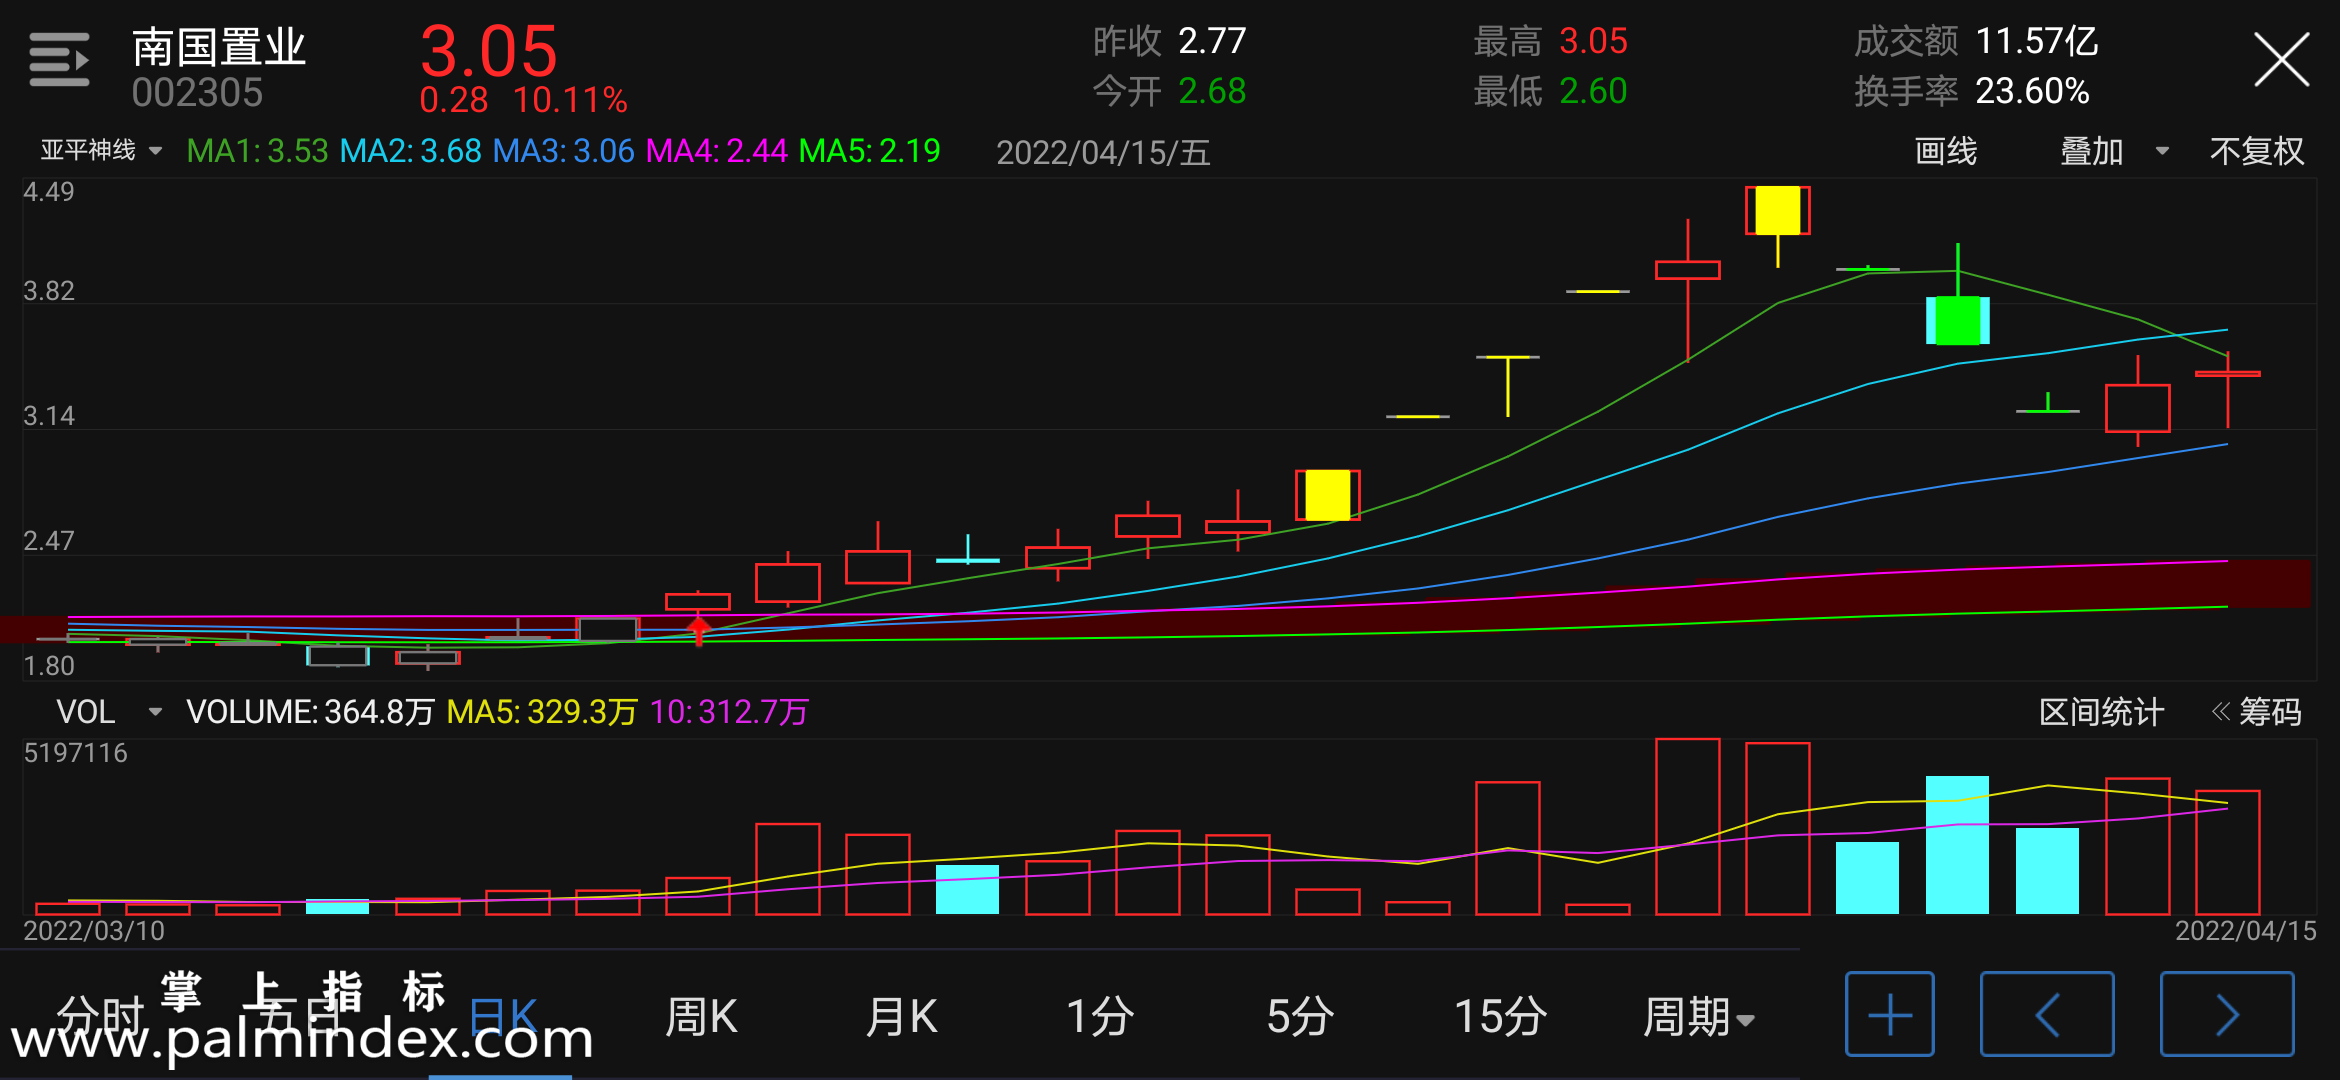
Task: Click the stock code 002305
Action: [x=197, y=93]
